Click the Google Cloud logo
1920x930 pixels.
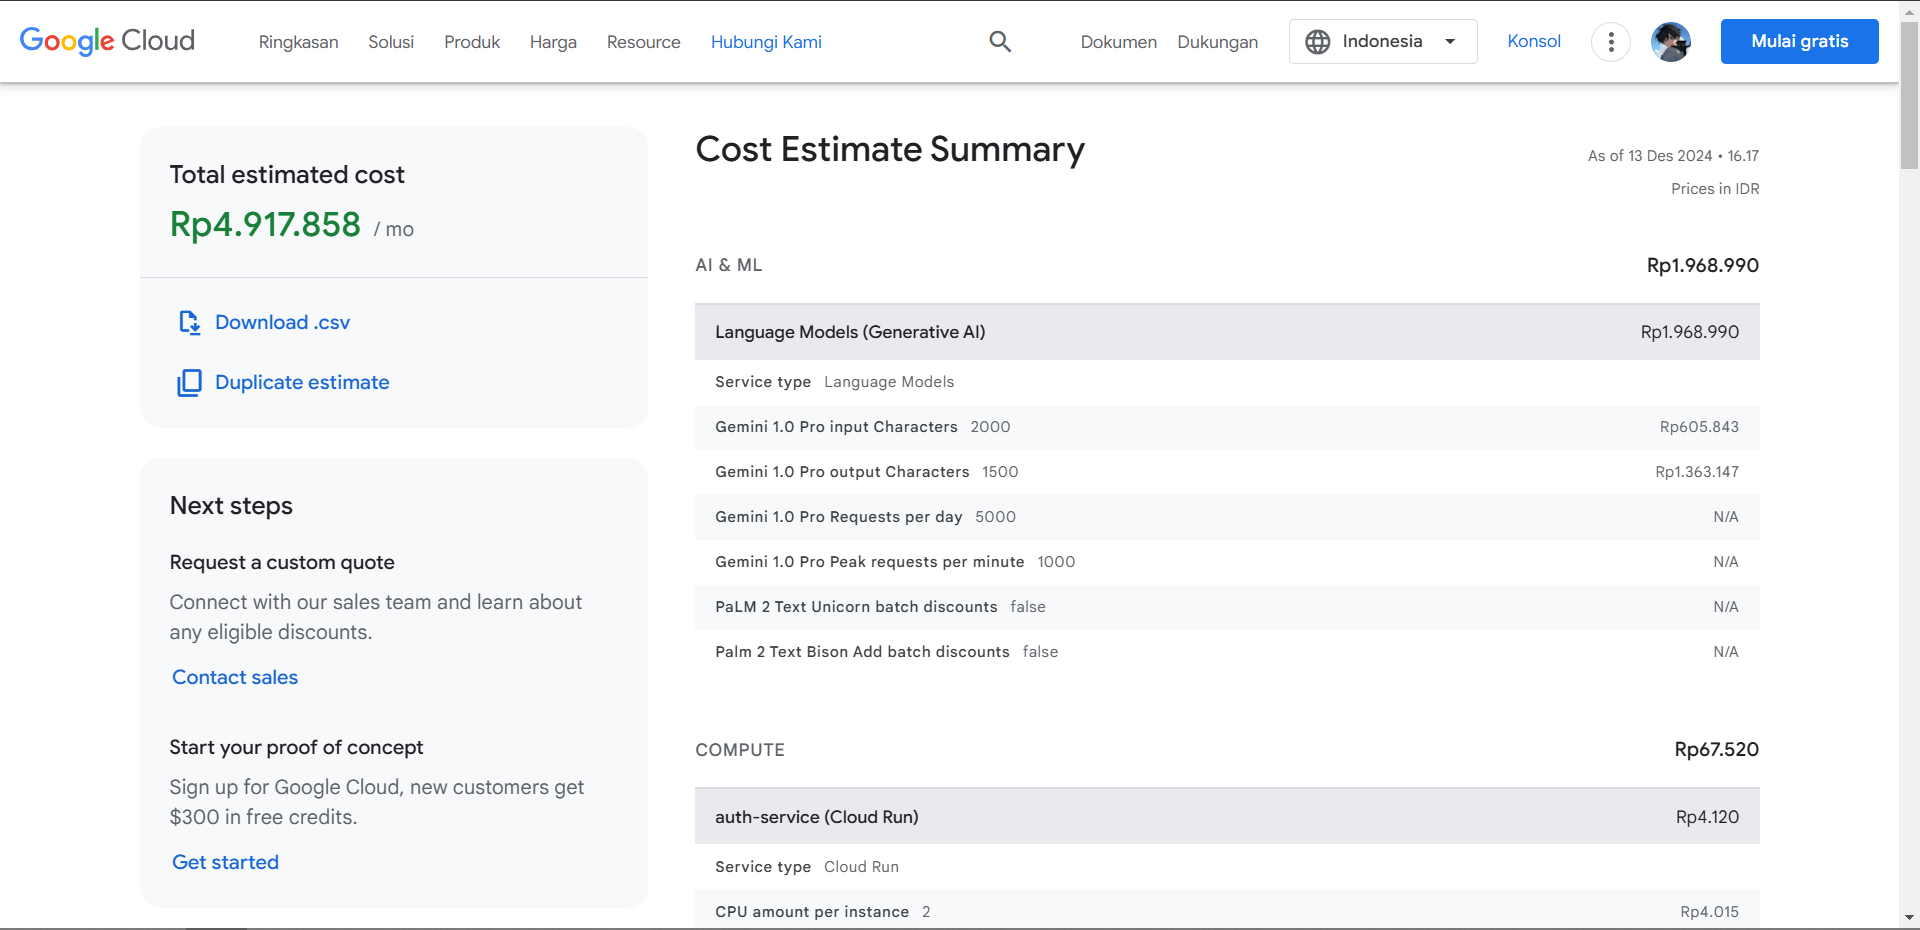click(x=107, y=41)
